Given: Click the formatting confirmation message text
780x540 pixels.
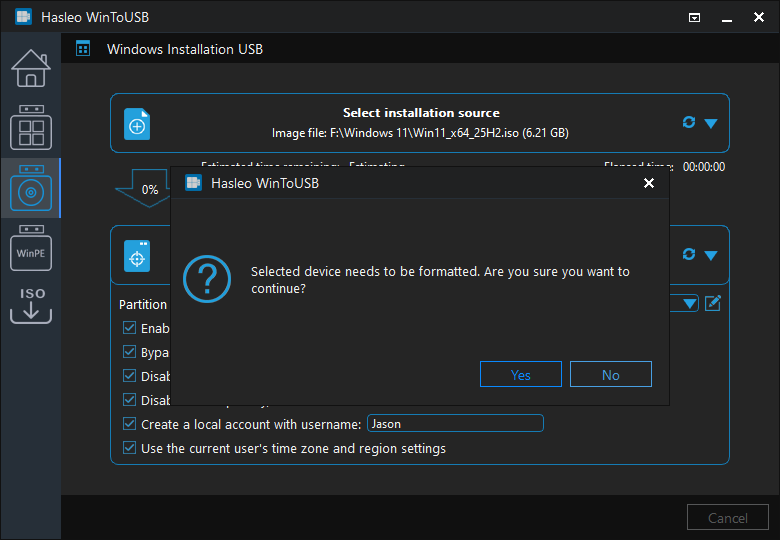Looking at the screenshot, I should [x=440, y=280].
